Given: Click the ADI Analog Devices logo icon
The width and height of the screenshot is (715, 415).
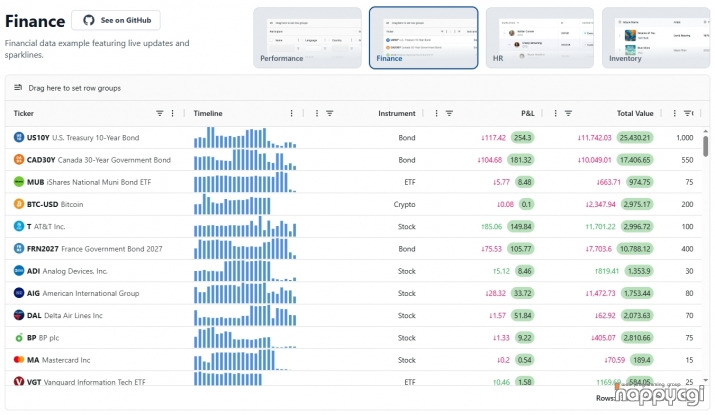Looking at the screenshot, I should (19, 271).
